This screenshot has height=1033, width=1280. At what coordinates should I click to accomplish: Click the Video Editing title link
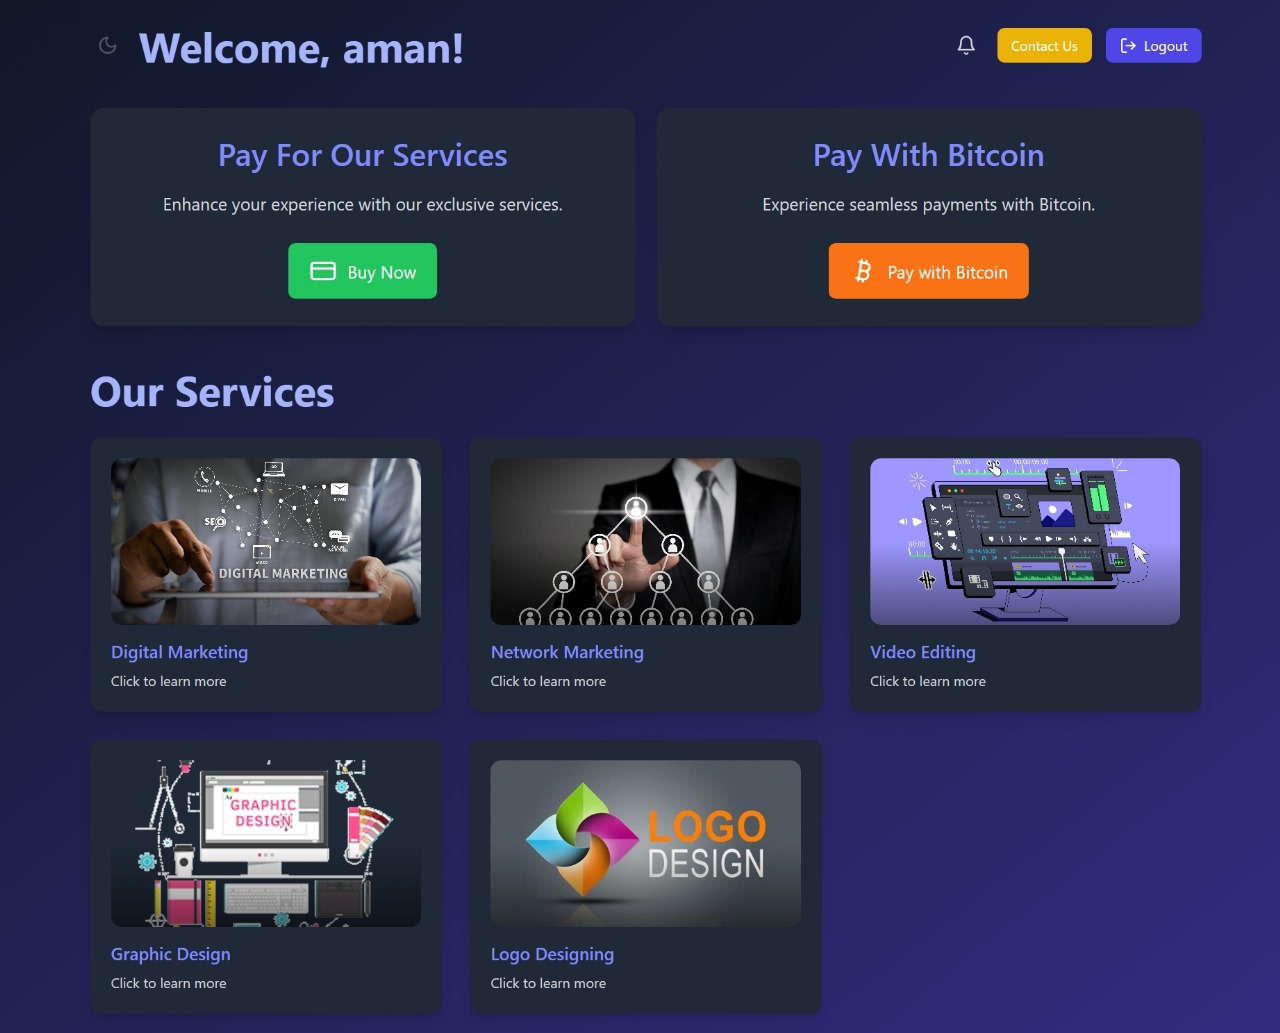(x=923, y=652)
